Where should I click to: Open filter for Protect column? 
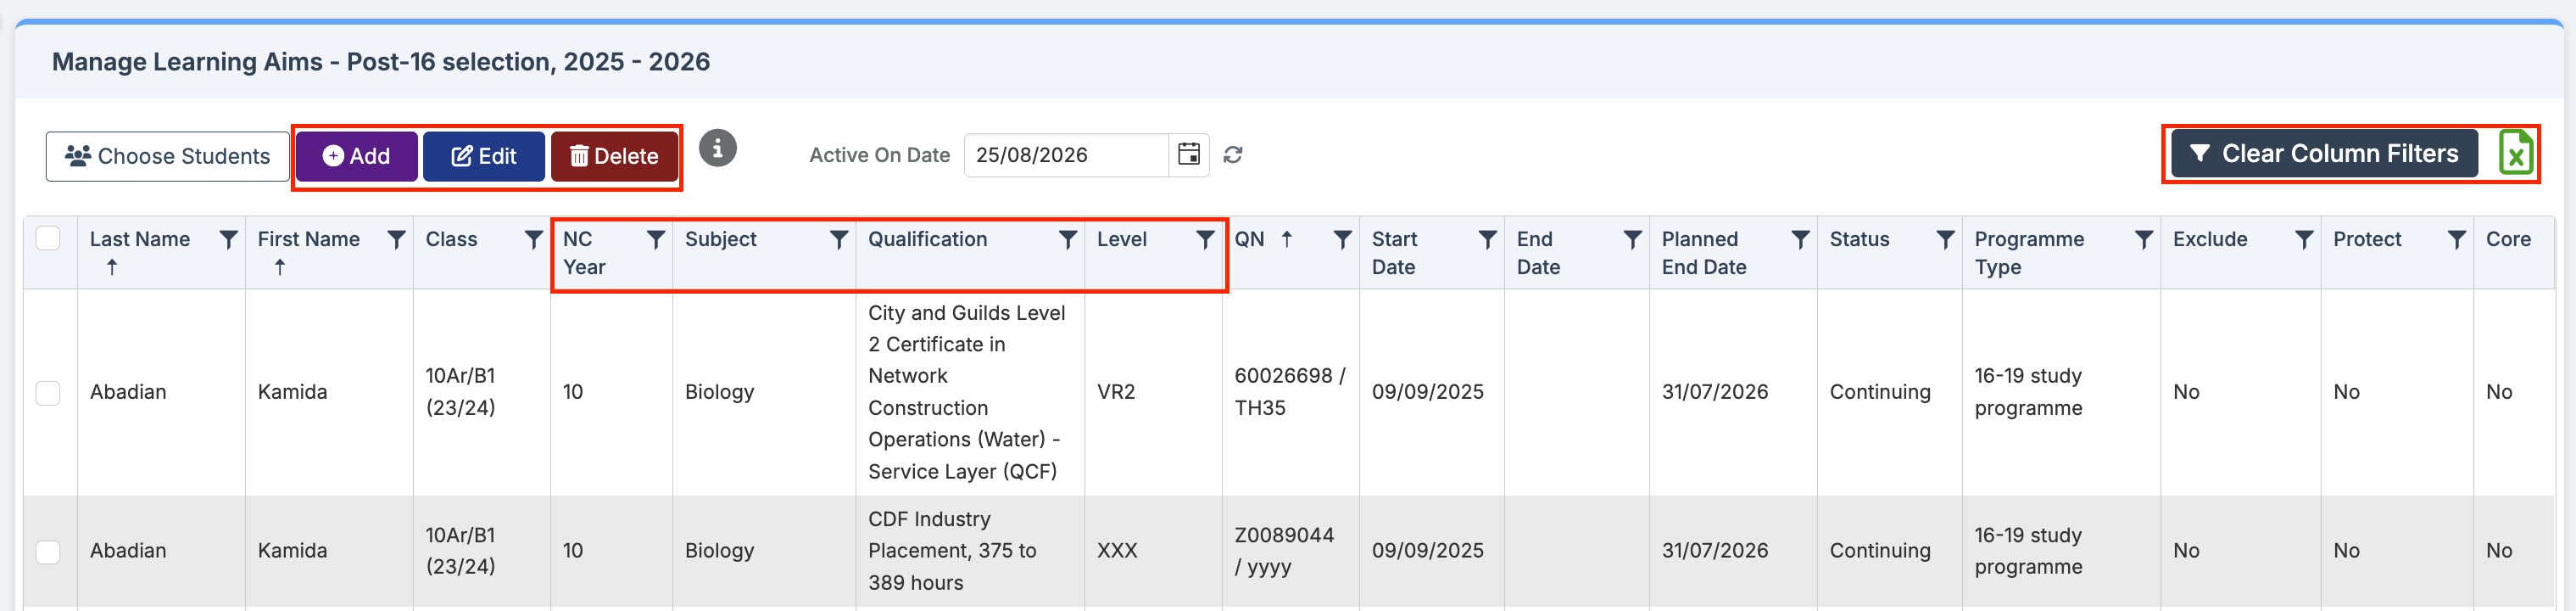click(x=2457, y=239)
